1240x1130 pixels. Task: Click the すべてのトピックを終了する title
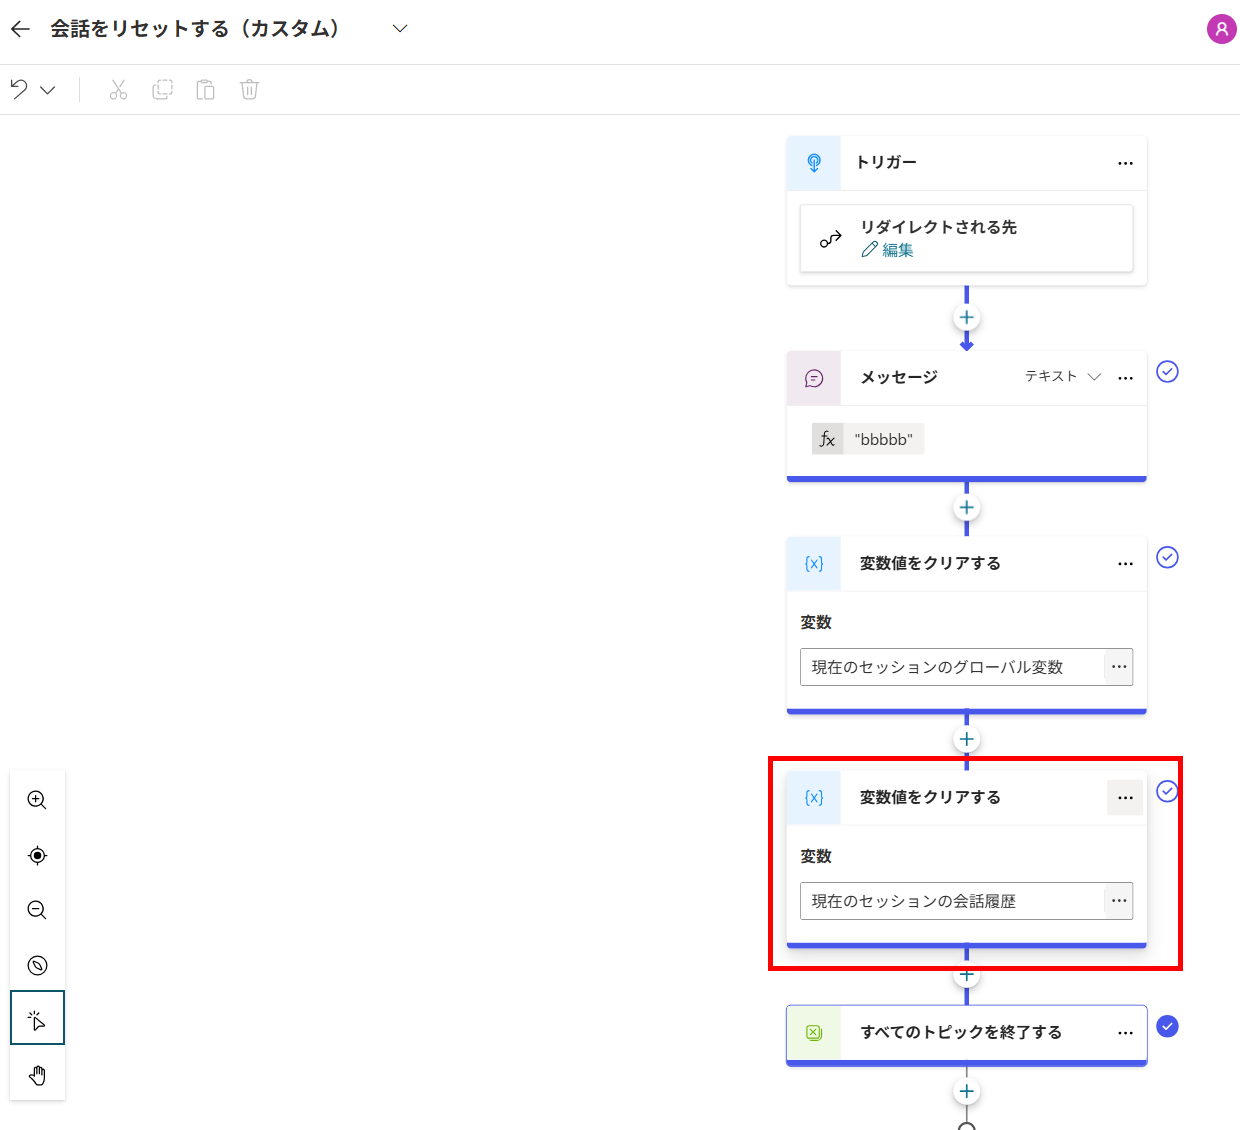[x=961, y=1032]
